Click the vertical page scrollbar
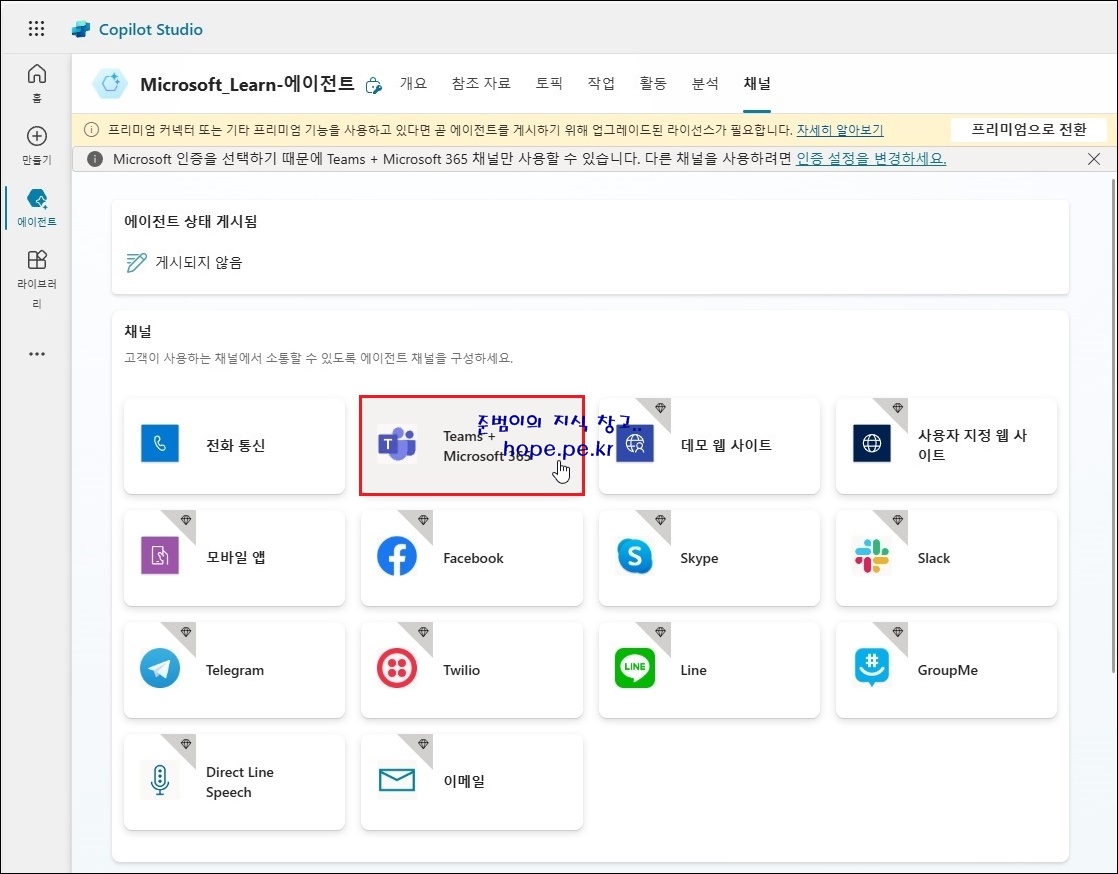 tap(1113, 428)
